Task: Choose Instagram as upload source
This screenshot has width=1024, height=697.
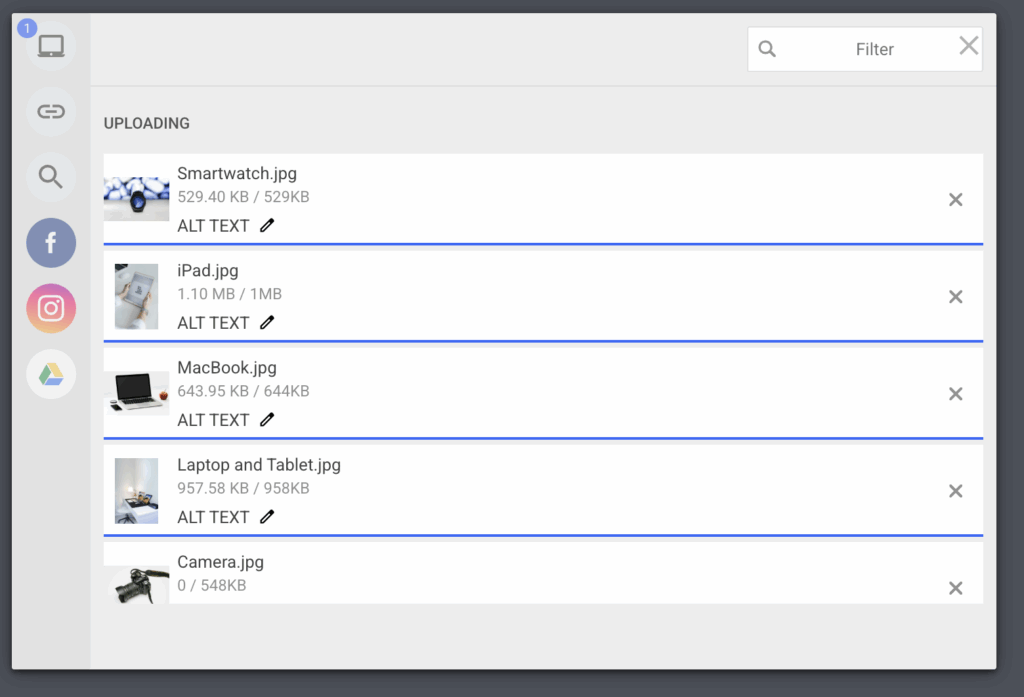Action: [51, 308]
